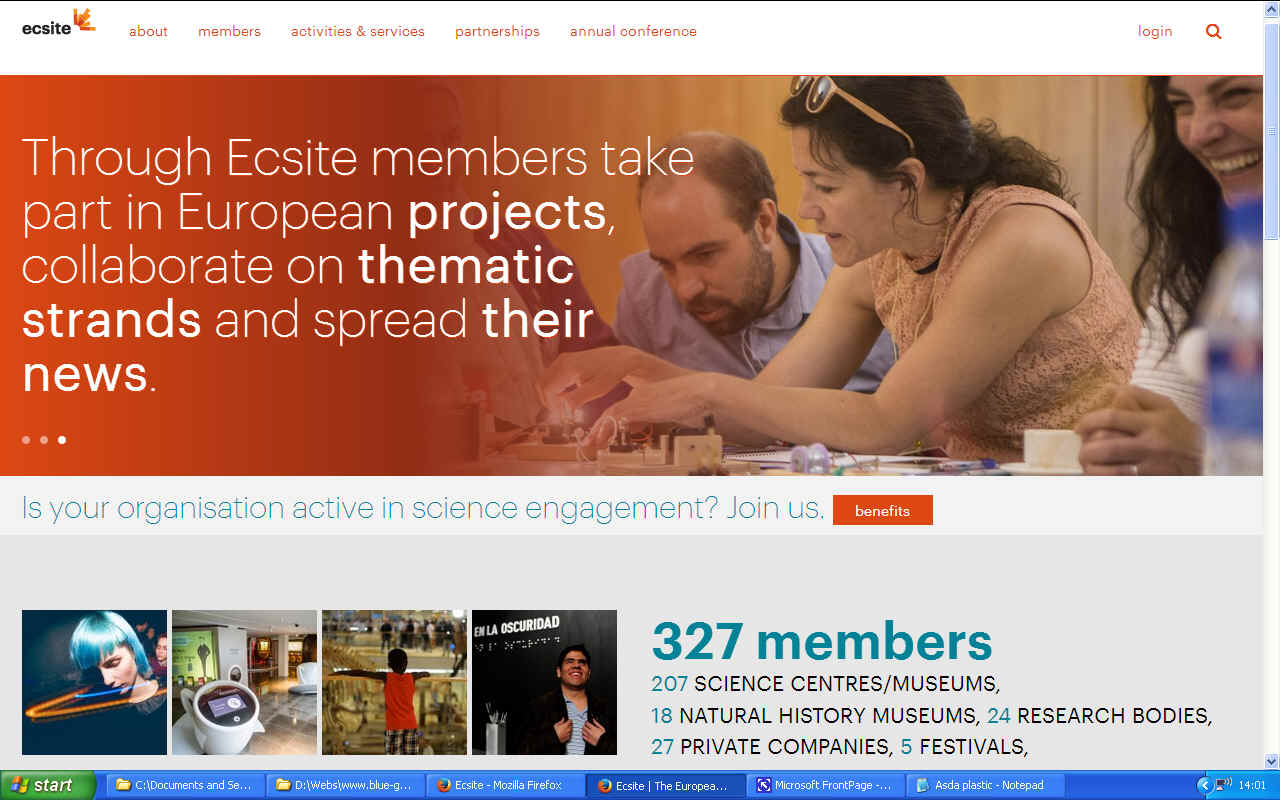Screen dimensions: 1280x800
Task: Select the first carousel slide dot
Action: [26, 440]
